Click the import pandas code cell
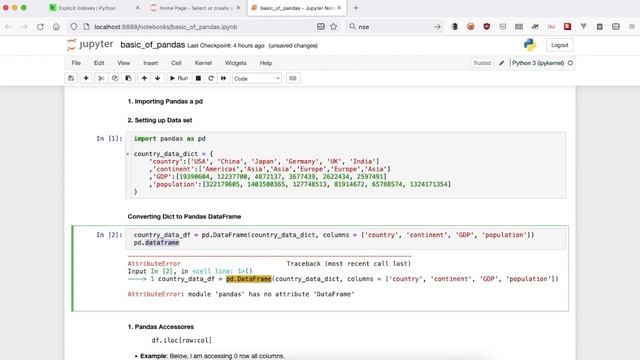This screenshot has height=360, width=640. [x=345, y=165]
